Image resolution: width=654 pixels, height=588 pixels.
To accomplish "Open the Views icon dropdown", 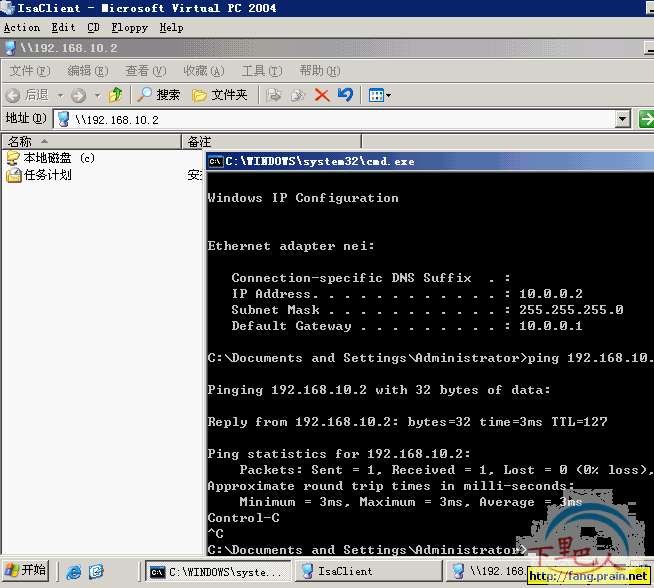I will [x=380, y=95].
